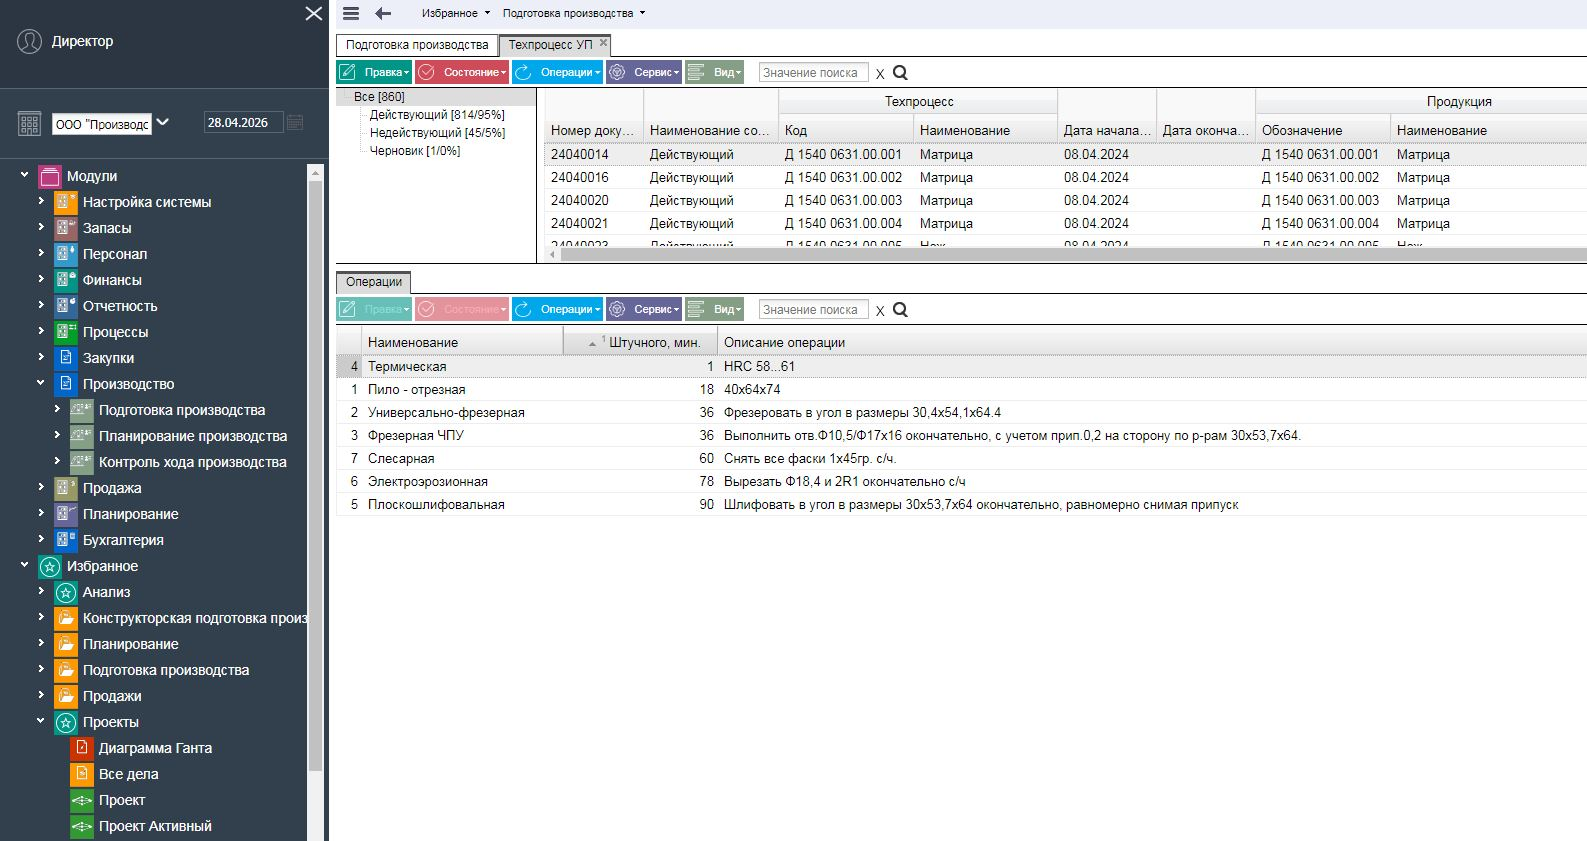The image size is (1587, 841).
Task: Click the Продажа module icon
Action: 66,488
